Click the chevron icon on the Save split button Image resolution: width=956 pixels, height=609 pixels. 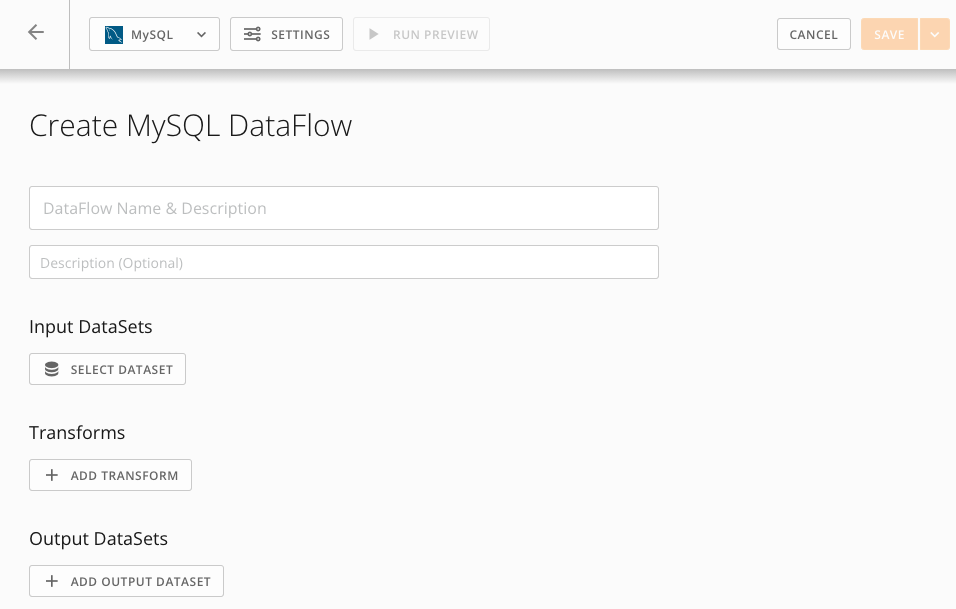tap(935, 33)
